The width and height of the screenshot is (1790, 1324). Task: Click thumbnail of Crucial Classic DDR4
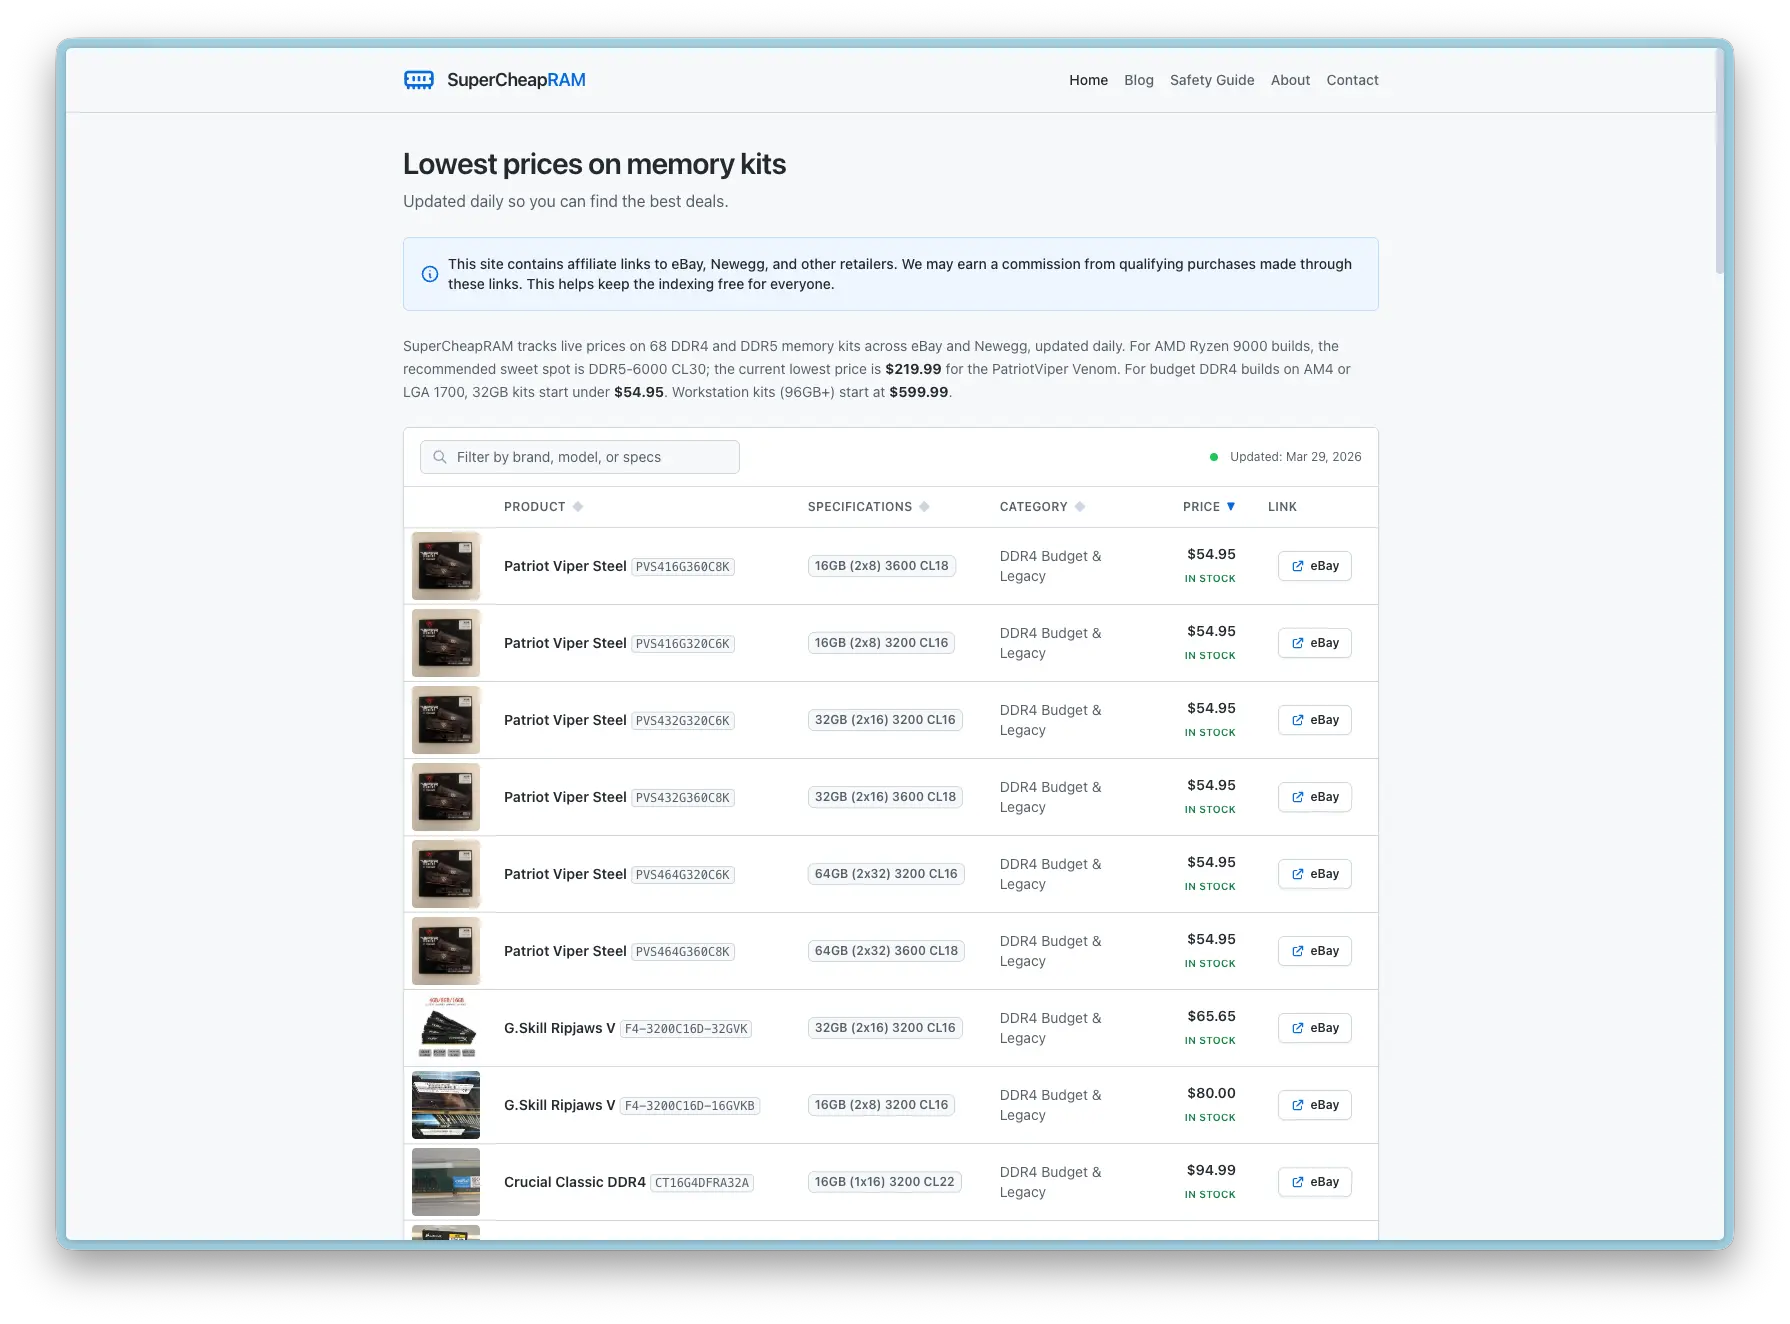[446, 1182]
